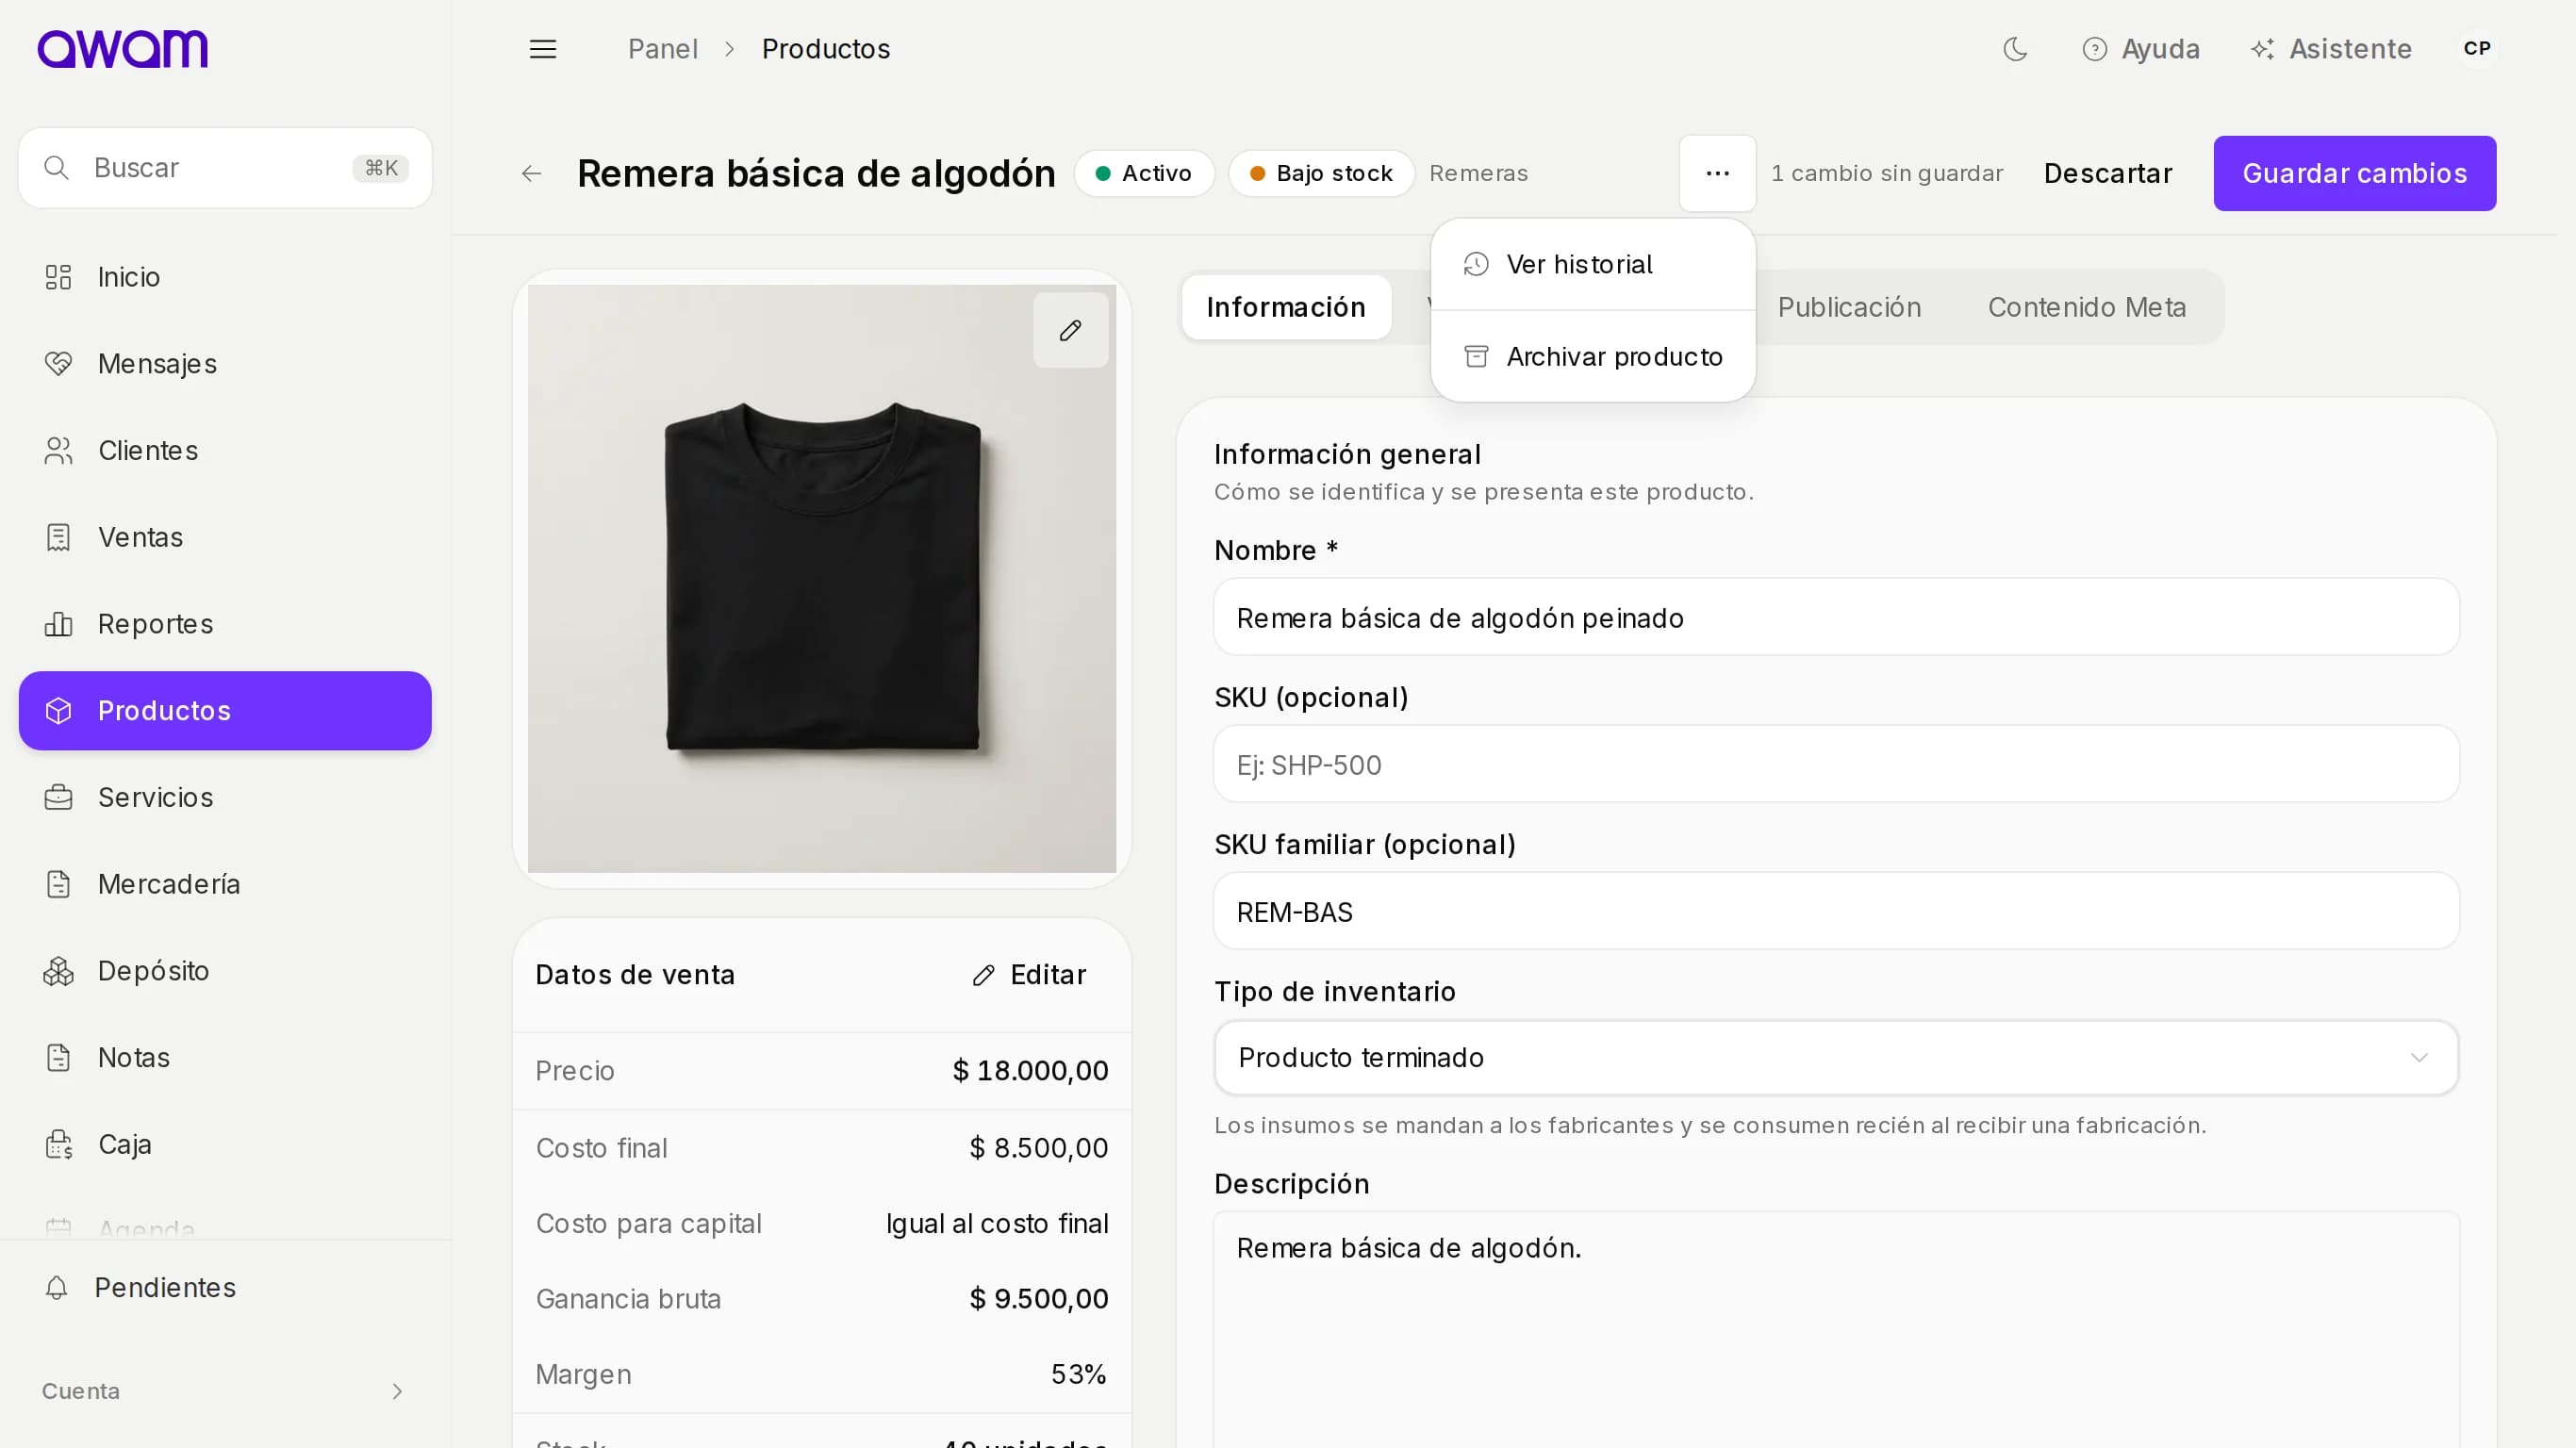Screen dimensions: 2576x1448
Task: Click the Bajo stock badge
Action: pyautogui.click(x=1321, y=174)
